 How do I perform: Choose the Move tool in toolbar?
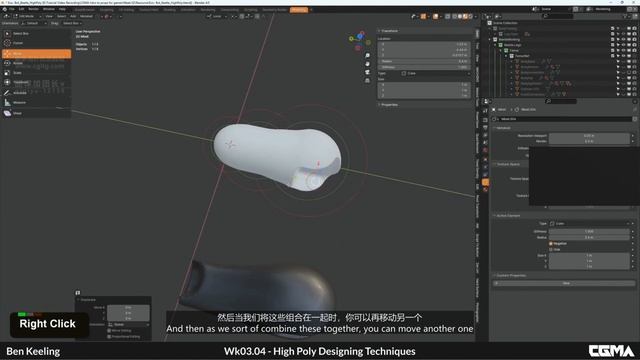click(x=36, y=53)
